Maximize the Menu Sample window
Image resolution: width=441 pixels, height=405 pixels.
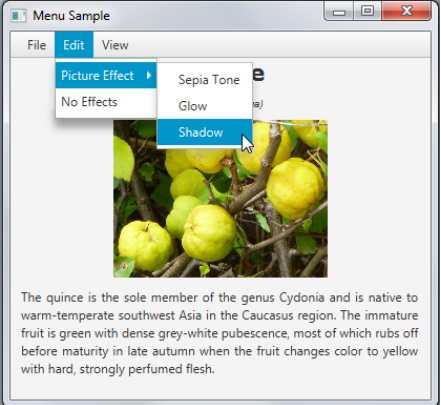pyautogui.click(x=367, y=11)
